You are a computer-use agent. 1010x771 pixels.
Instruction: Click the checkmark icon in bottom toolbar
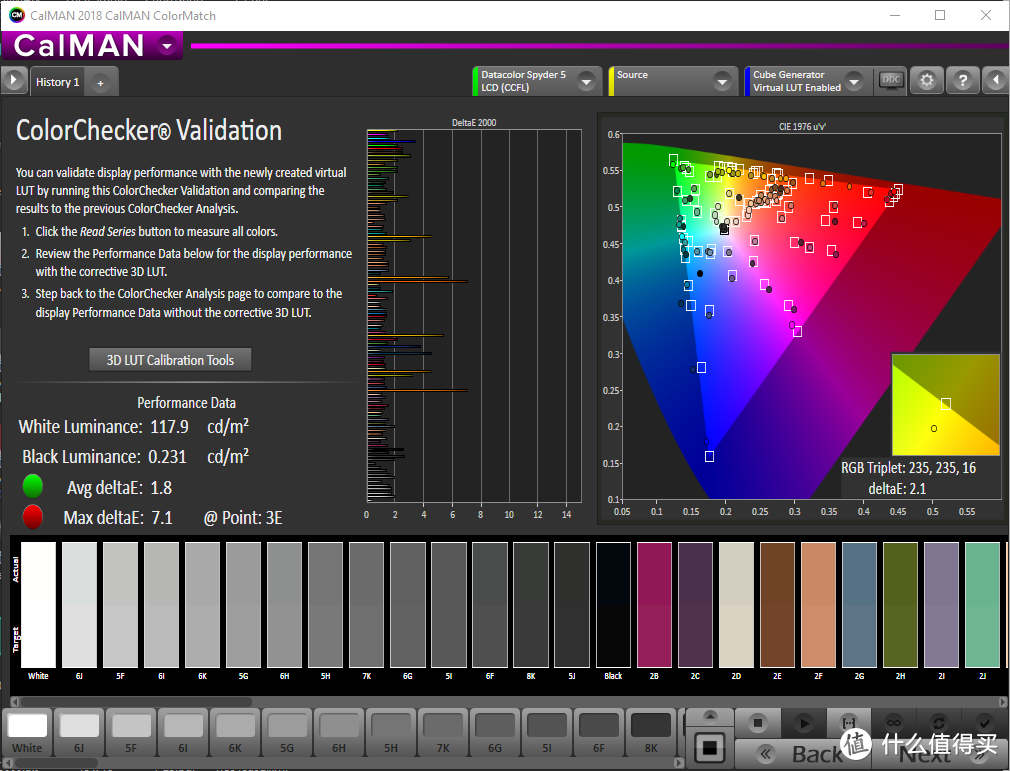984,722
